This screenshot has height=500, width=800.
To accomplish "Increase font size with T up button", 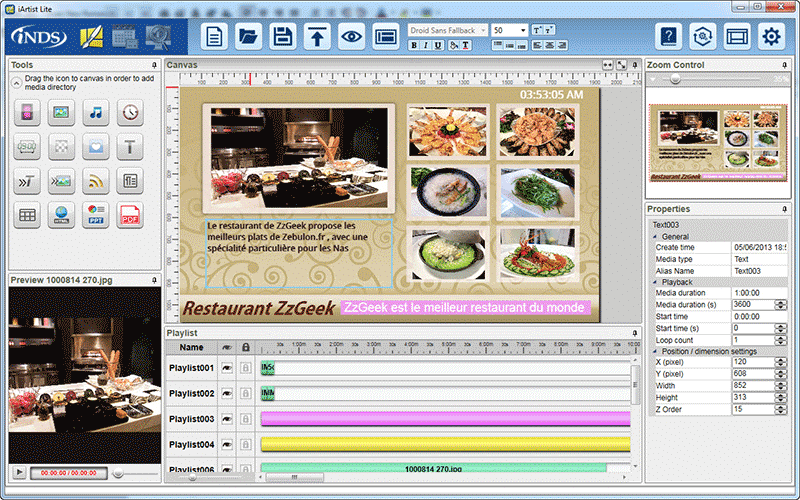I will [x=537, y=30].
